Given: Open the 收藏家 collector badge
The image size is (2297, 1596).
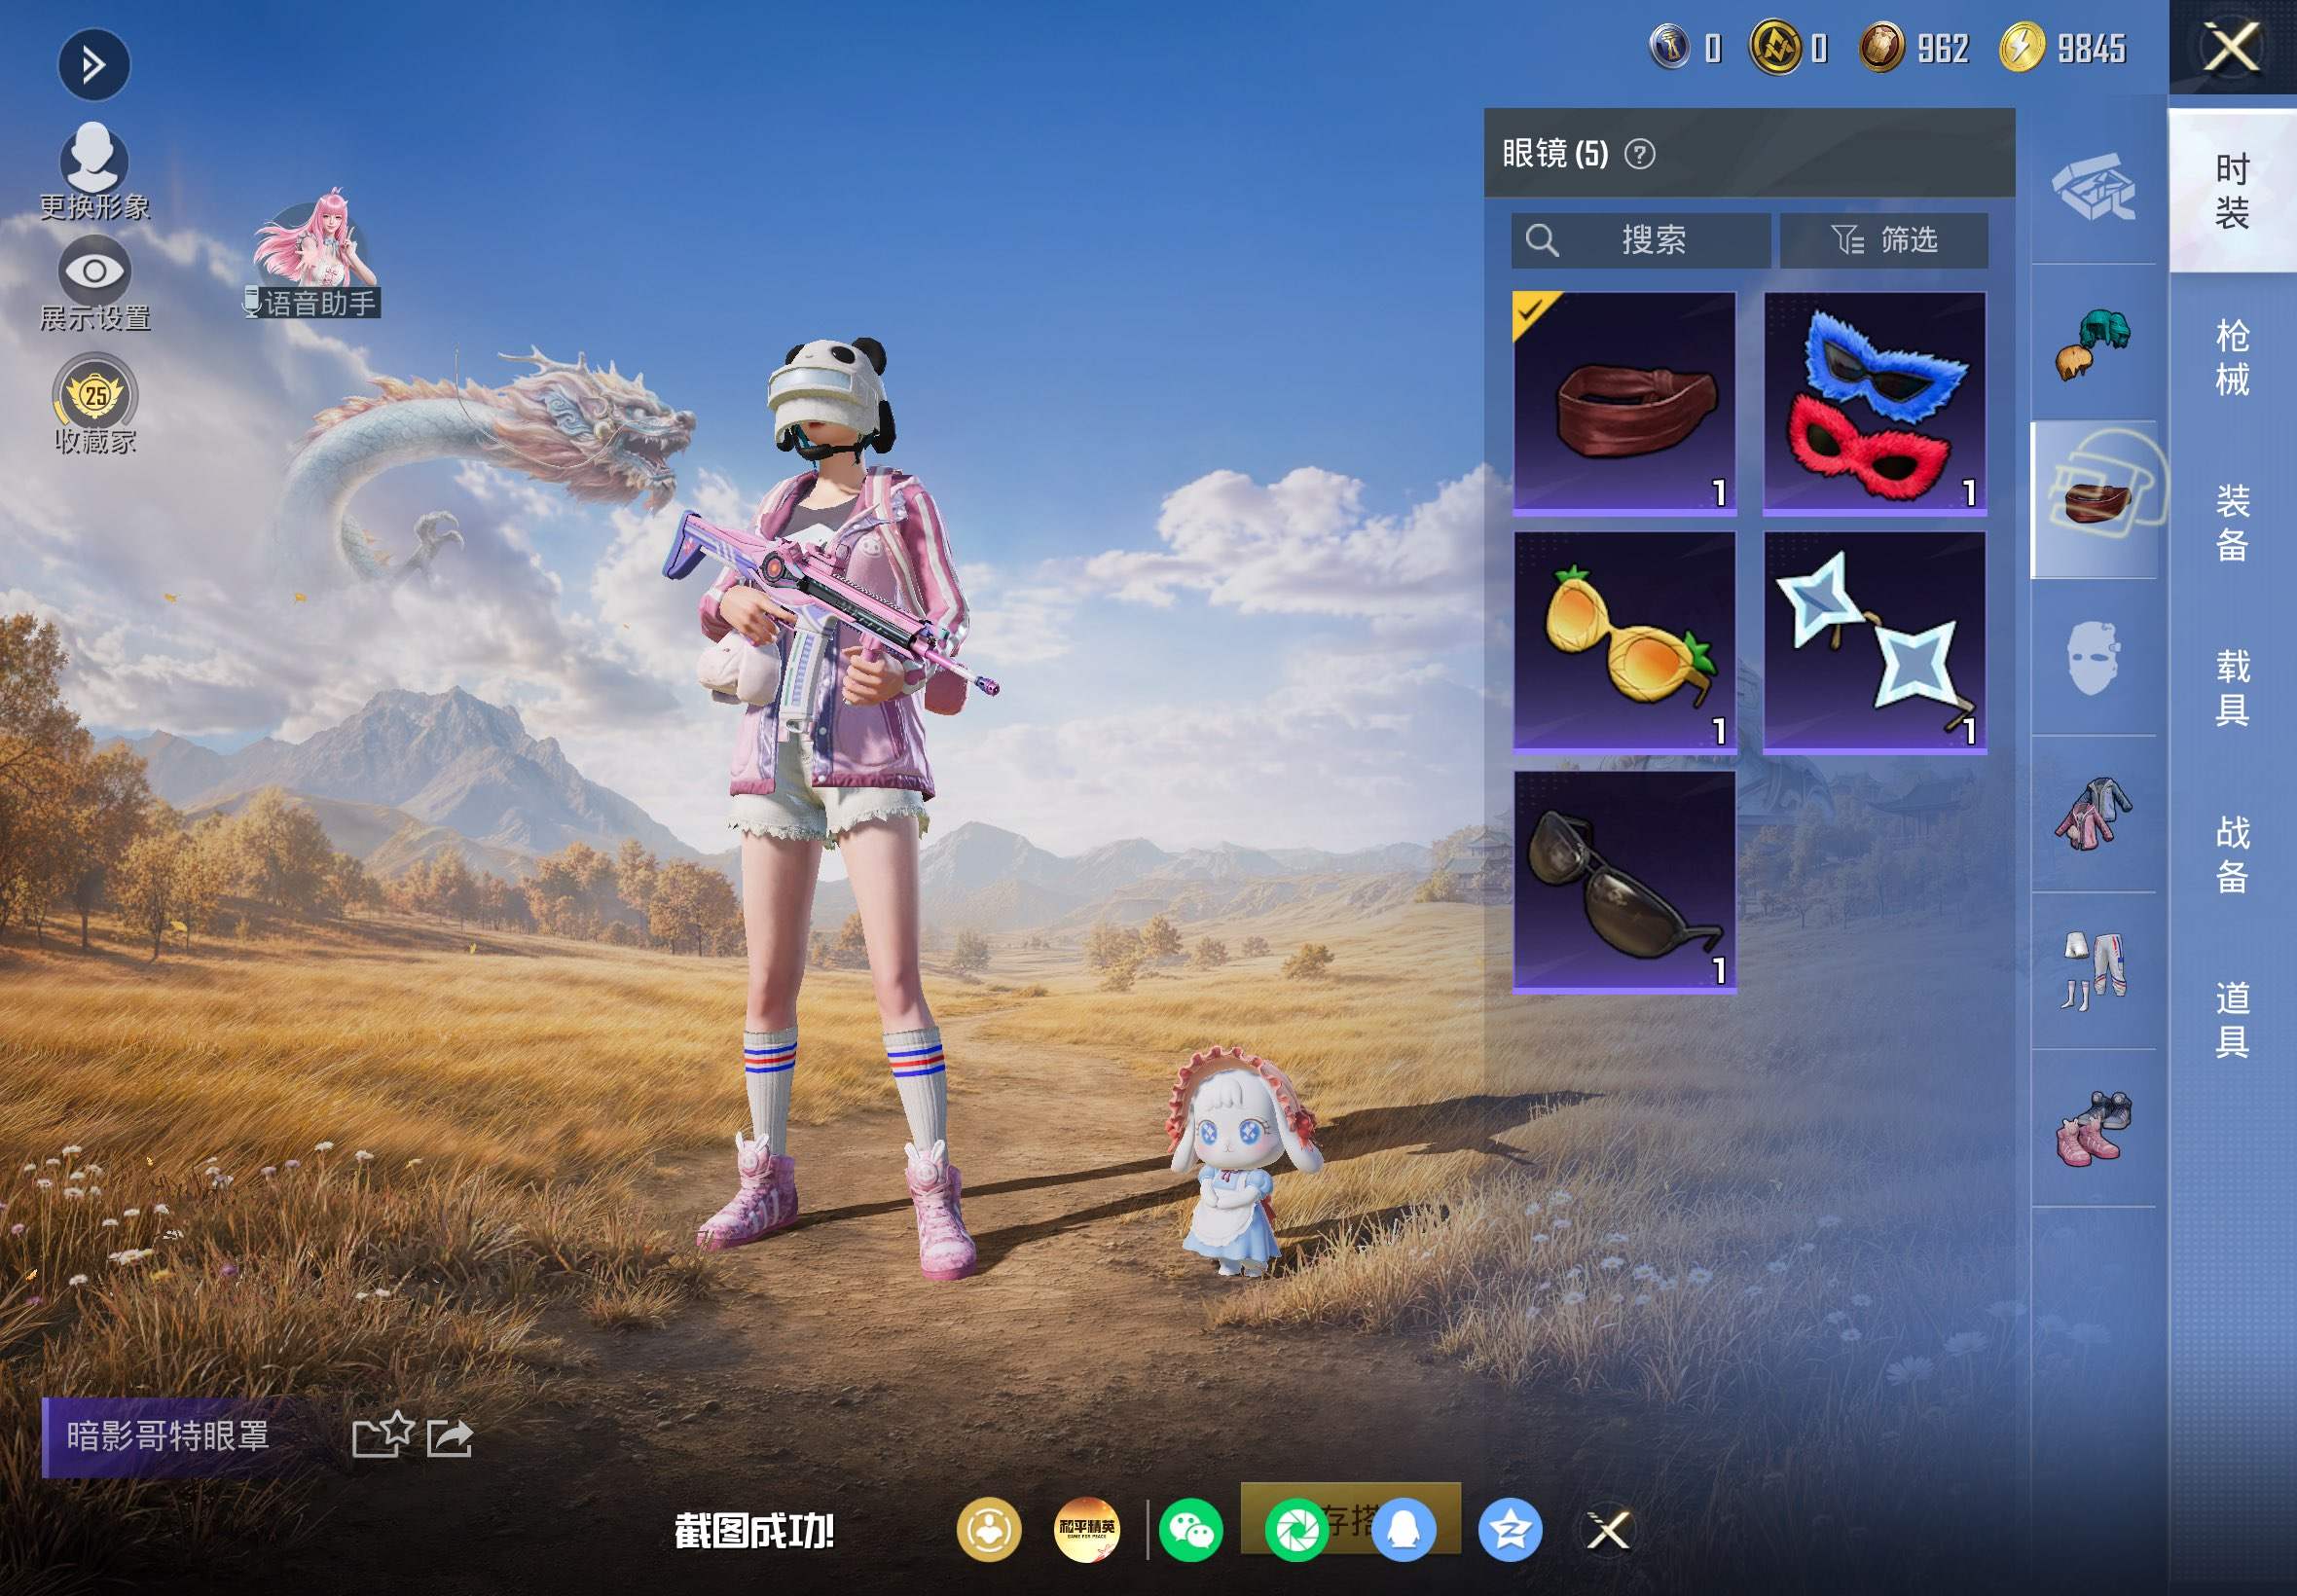Looking at the screenshot, I should pos(95,405).
